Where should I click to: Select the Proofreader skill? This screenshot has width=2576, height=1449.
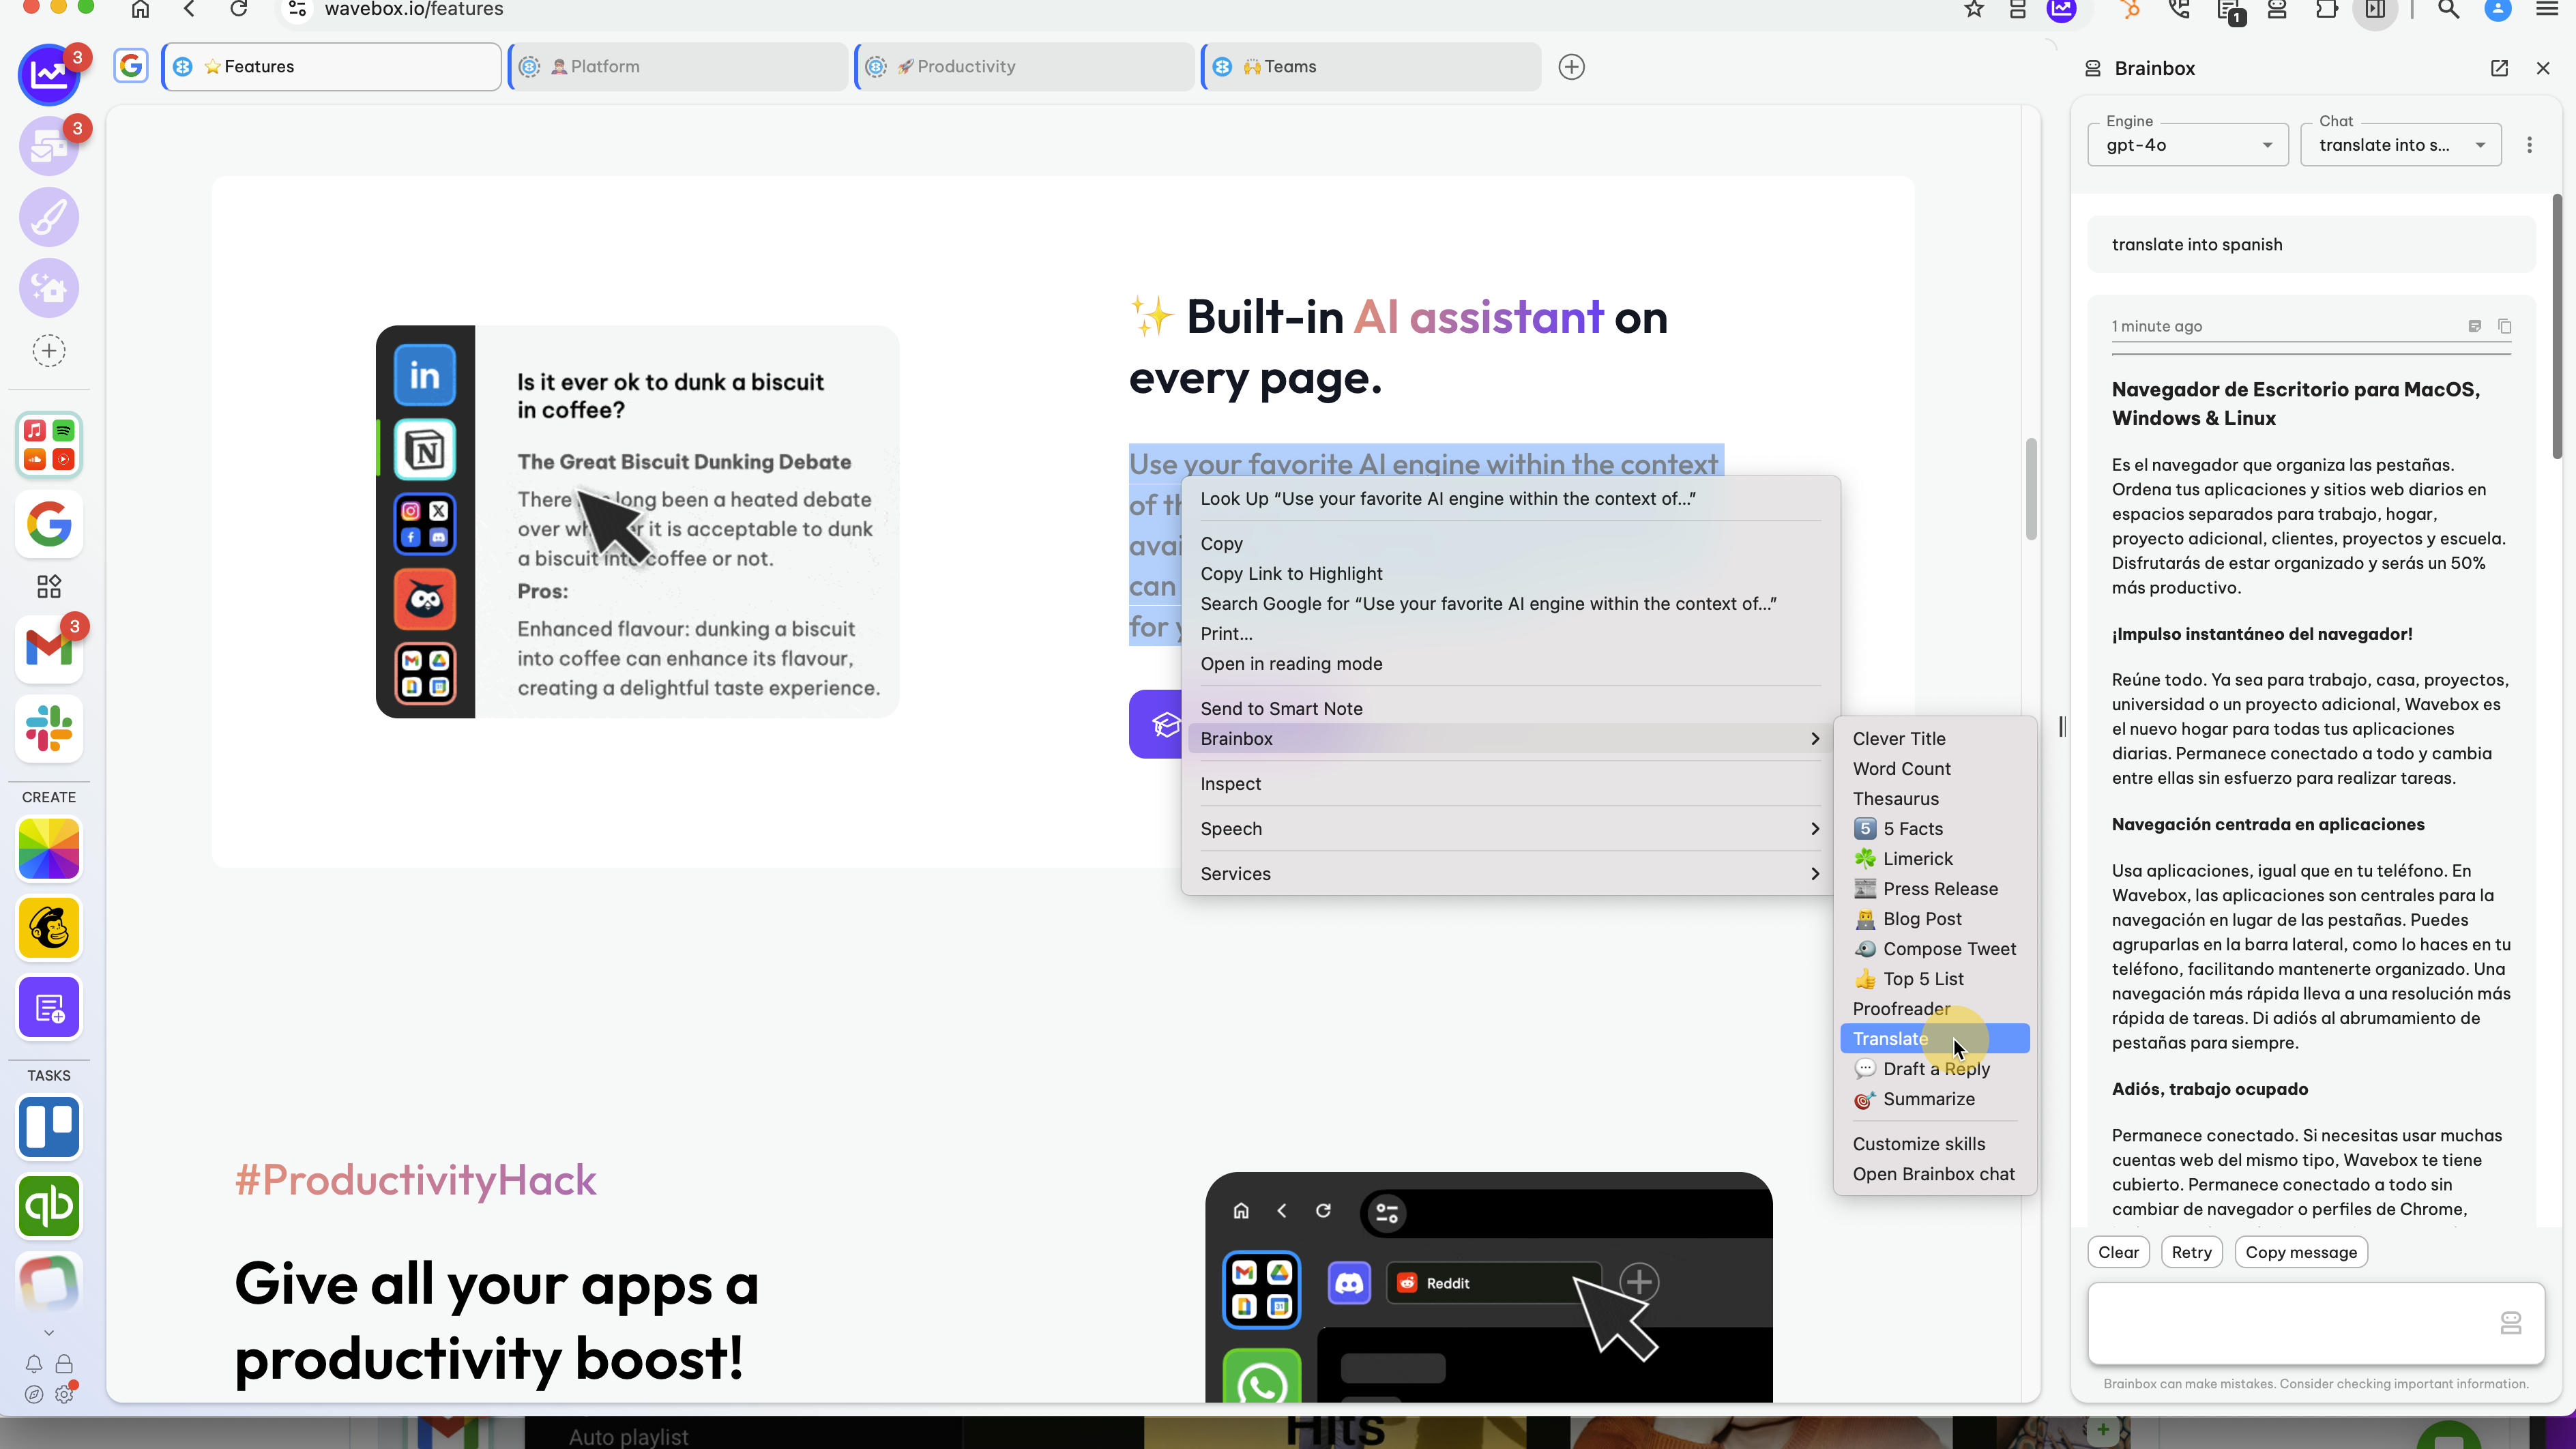tap(1935, 1009)
